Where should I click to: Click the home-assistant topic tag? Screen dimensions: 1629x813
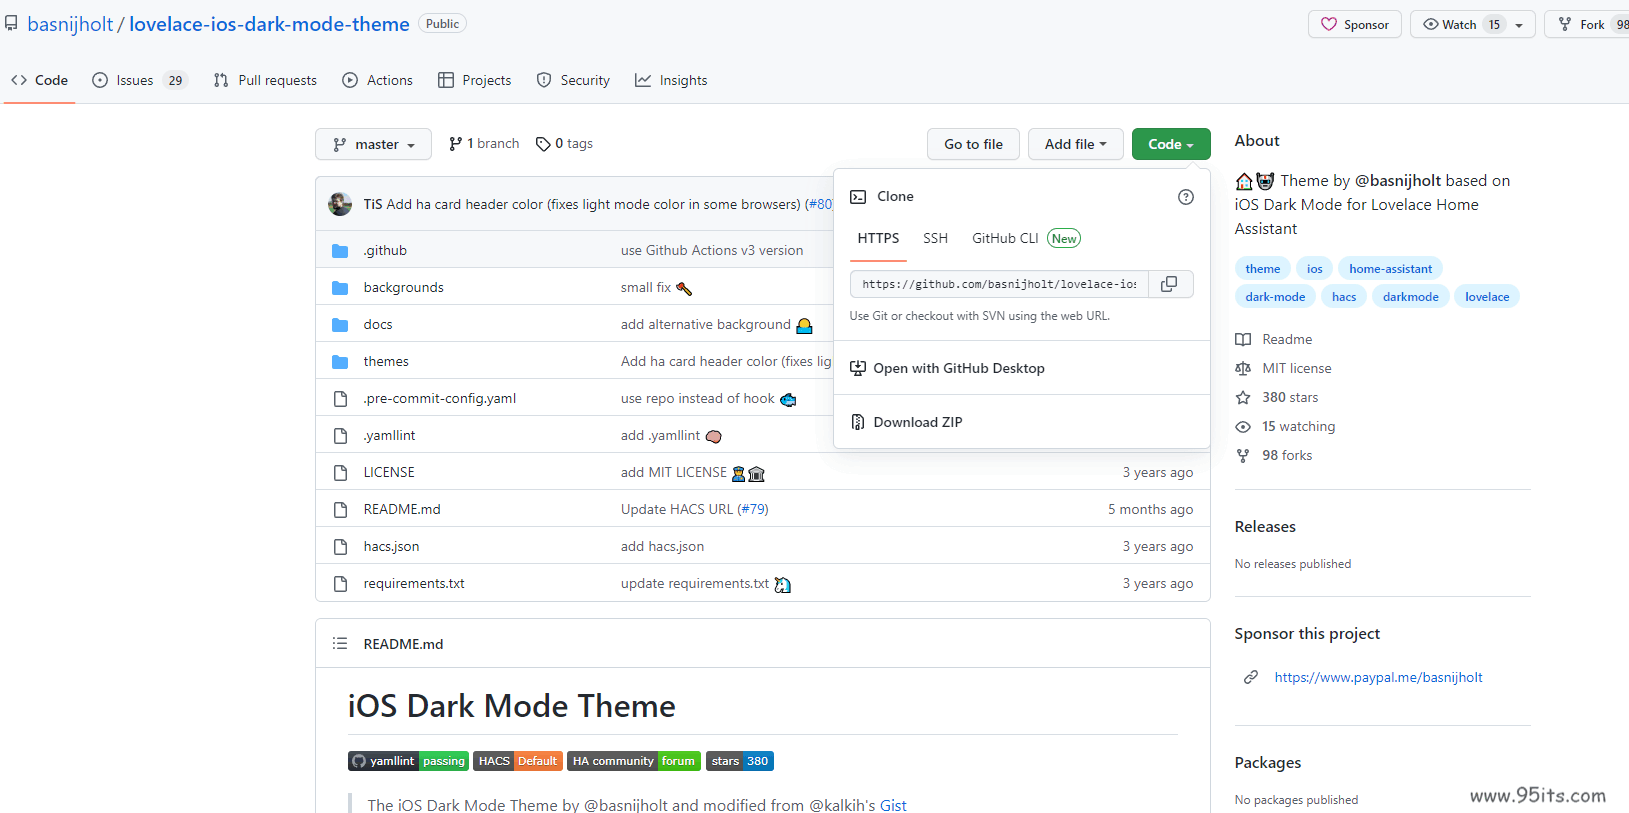pyautogui.click(x=1390, y=269)
